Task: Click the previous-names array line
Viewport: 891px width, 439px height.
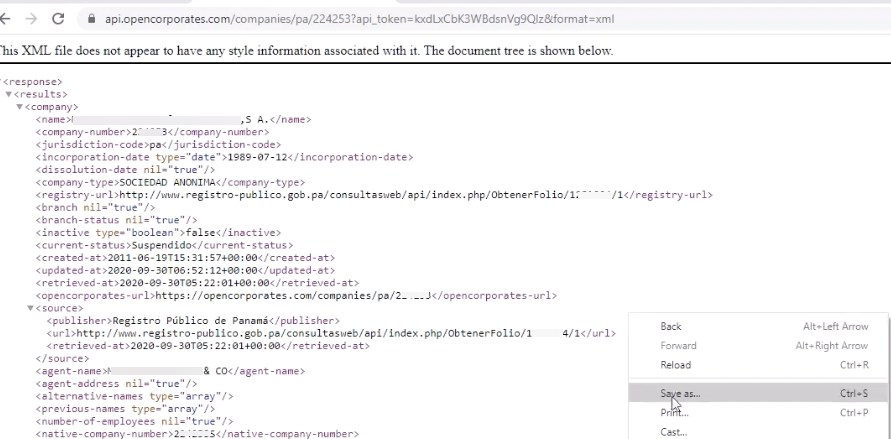Action: [x=125, y=408]
